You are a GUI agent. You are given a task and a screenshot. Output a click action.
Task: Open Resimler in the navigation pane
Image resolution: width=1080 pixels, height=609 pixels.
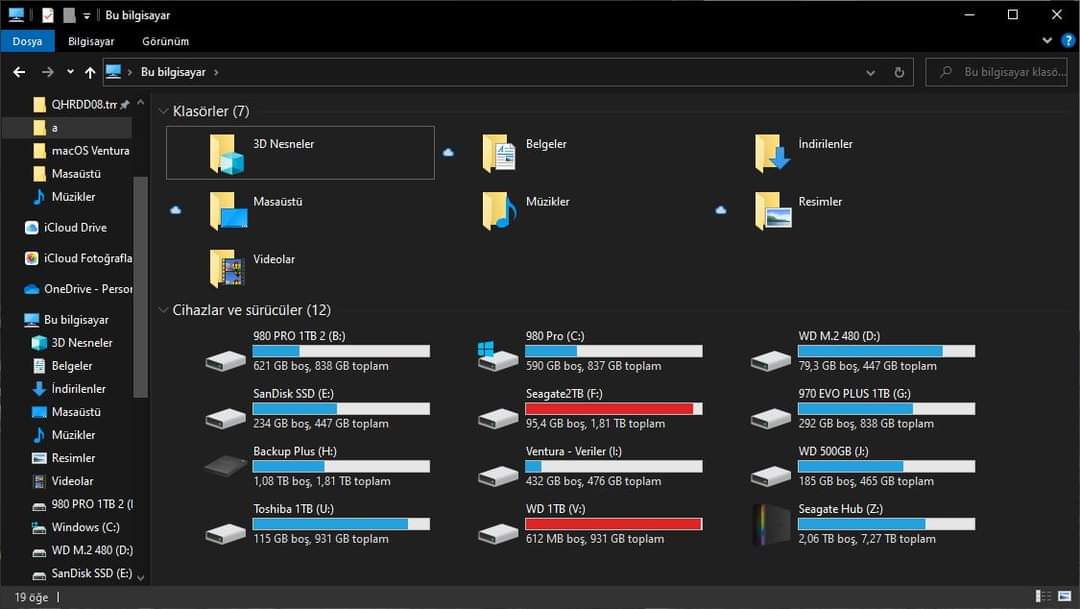64,458
